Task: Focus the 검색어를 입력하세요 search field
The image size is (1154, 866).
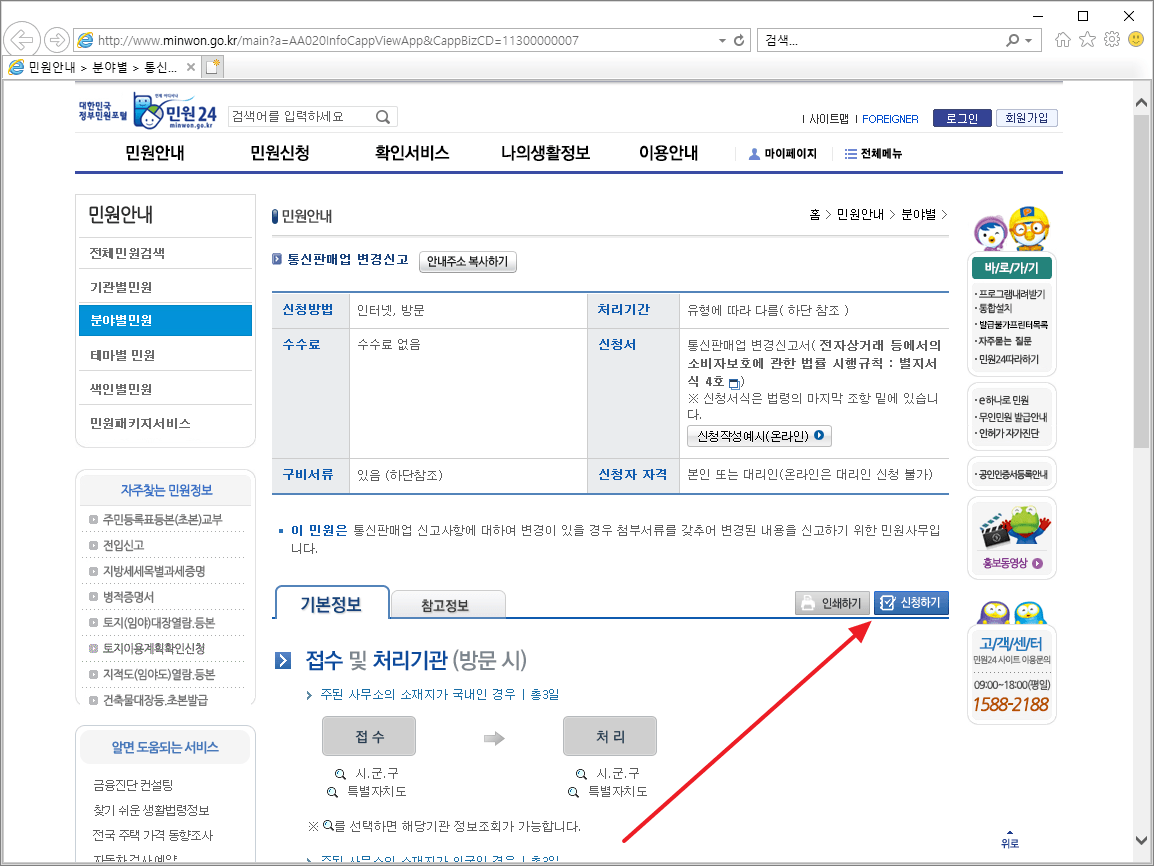Action: (302, 117)
